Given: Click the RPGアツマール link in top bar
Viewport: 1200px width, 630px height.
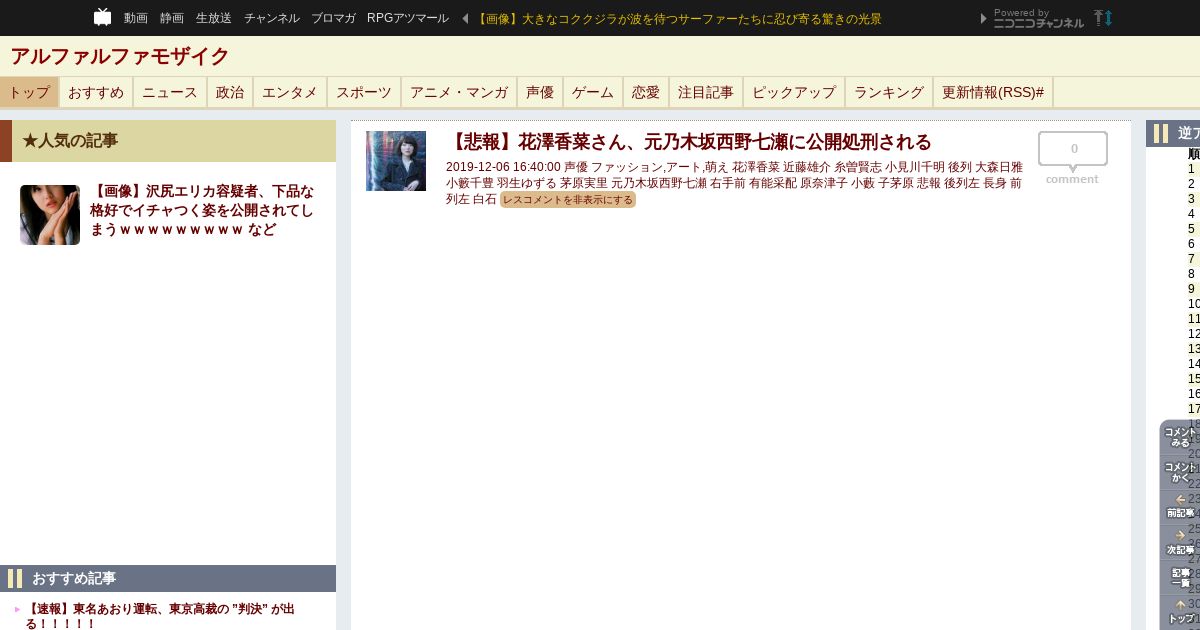Looking at the screenshot, I should coord(408,18).
